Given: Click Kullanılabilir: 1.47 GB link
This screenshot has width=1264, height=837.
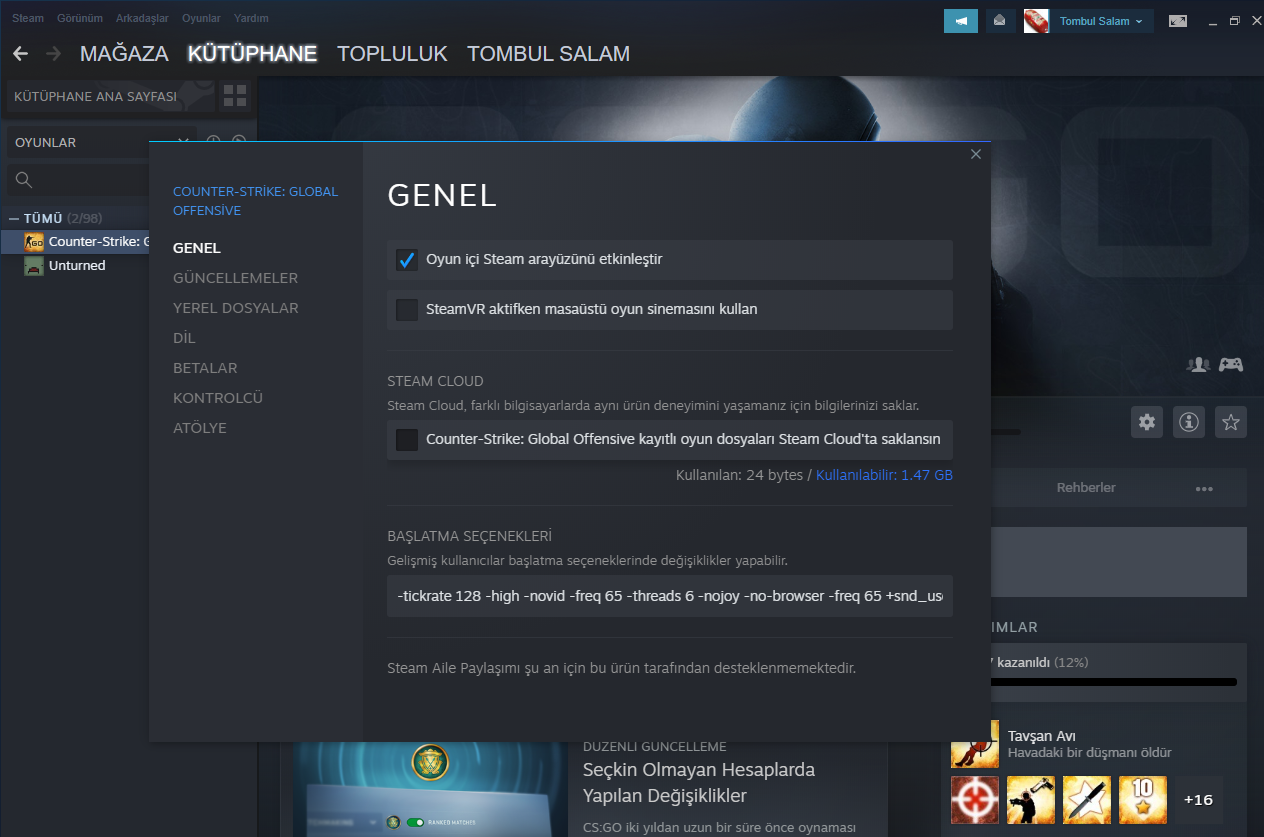Looking at the screenshot, I should pyautogui.click(x=884, y=475).
